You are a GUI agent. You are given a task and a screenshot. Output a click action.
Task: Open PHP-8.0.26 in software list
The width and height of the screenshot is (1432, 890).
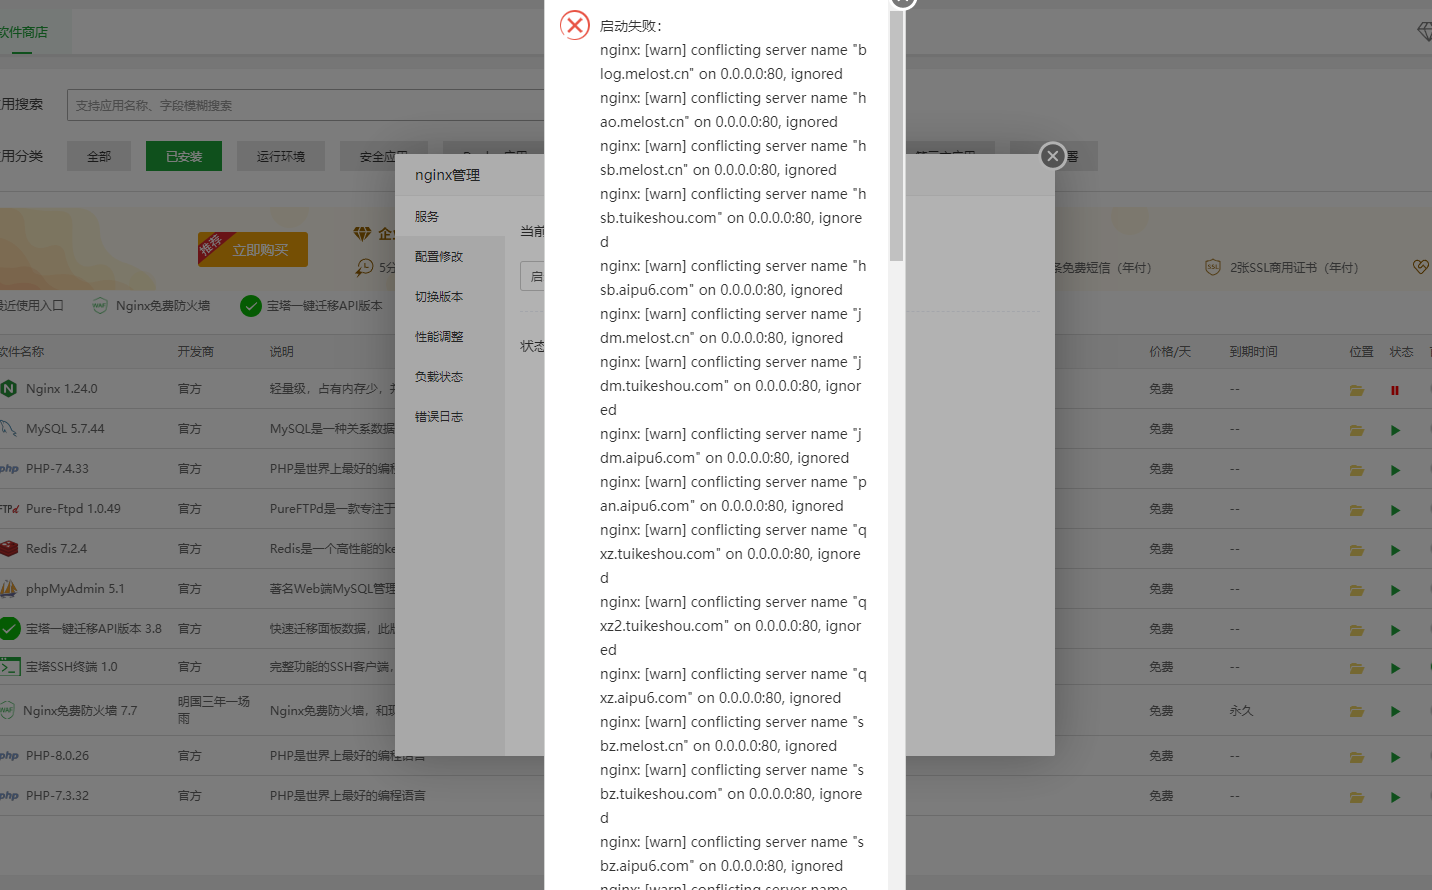point(57,755)
